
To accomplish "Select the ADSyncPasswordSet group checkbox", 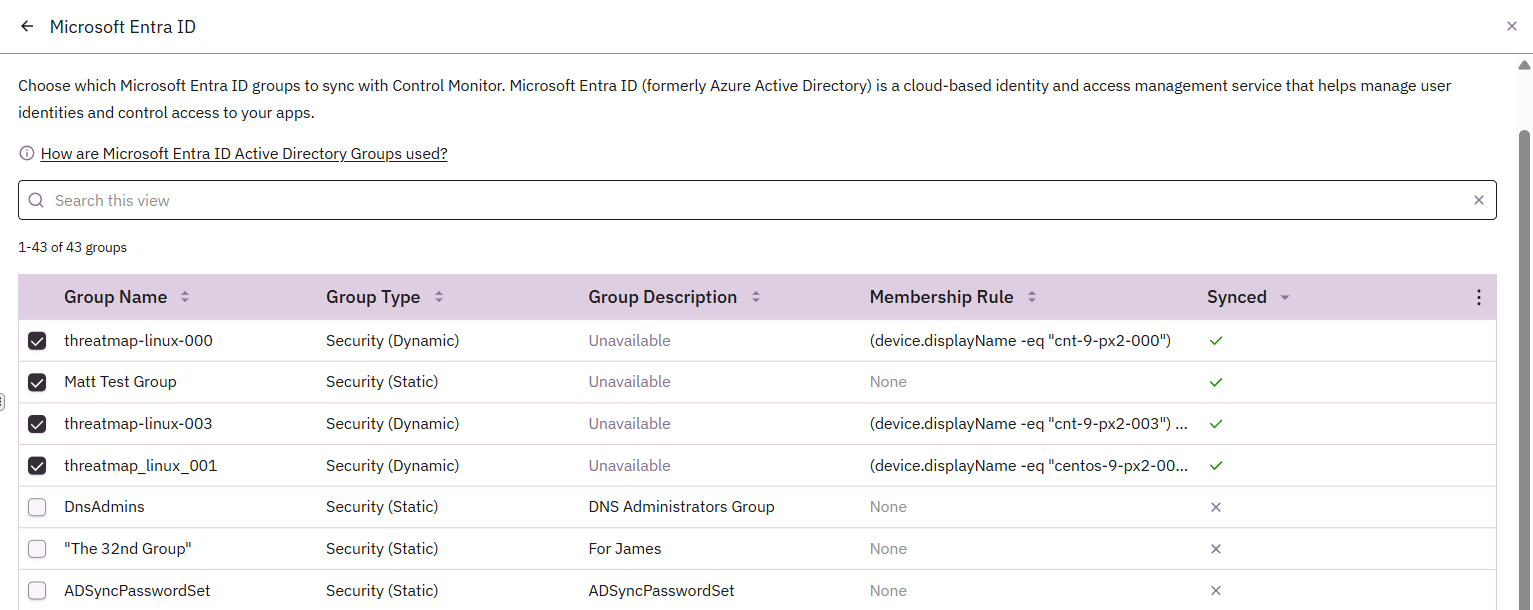I will [x=37, y=591].
